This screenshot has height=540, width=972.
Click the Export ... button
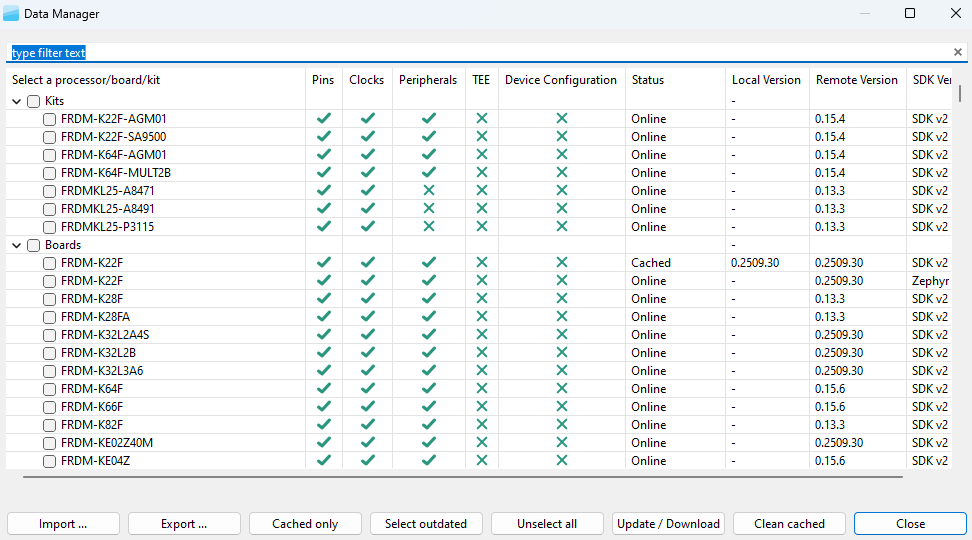(x=184, y=524)
